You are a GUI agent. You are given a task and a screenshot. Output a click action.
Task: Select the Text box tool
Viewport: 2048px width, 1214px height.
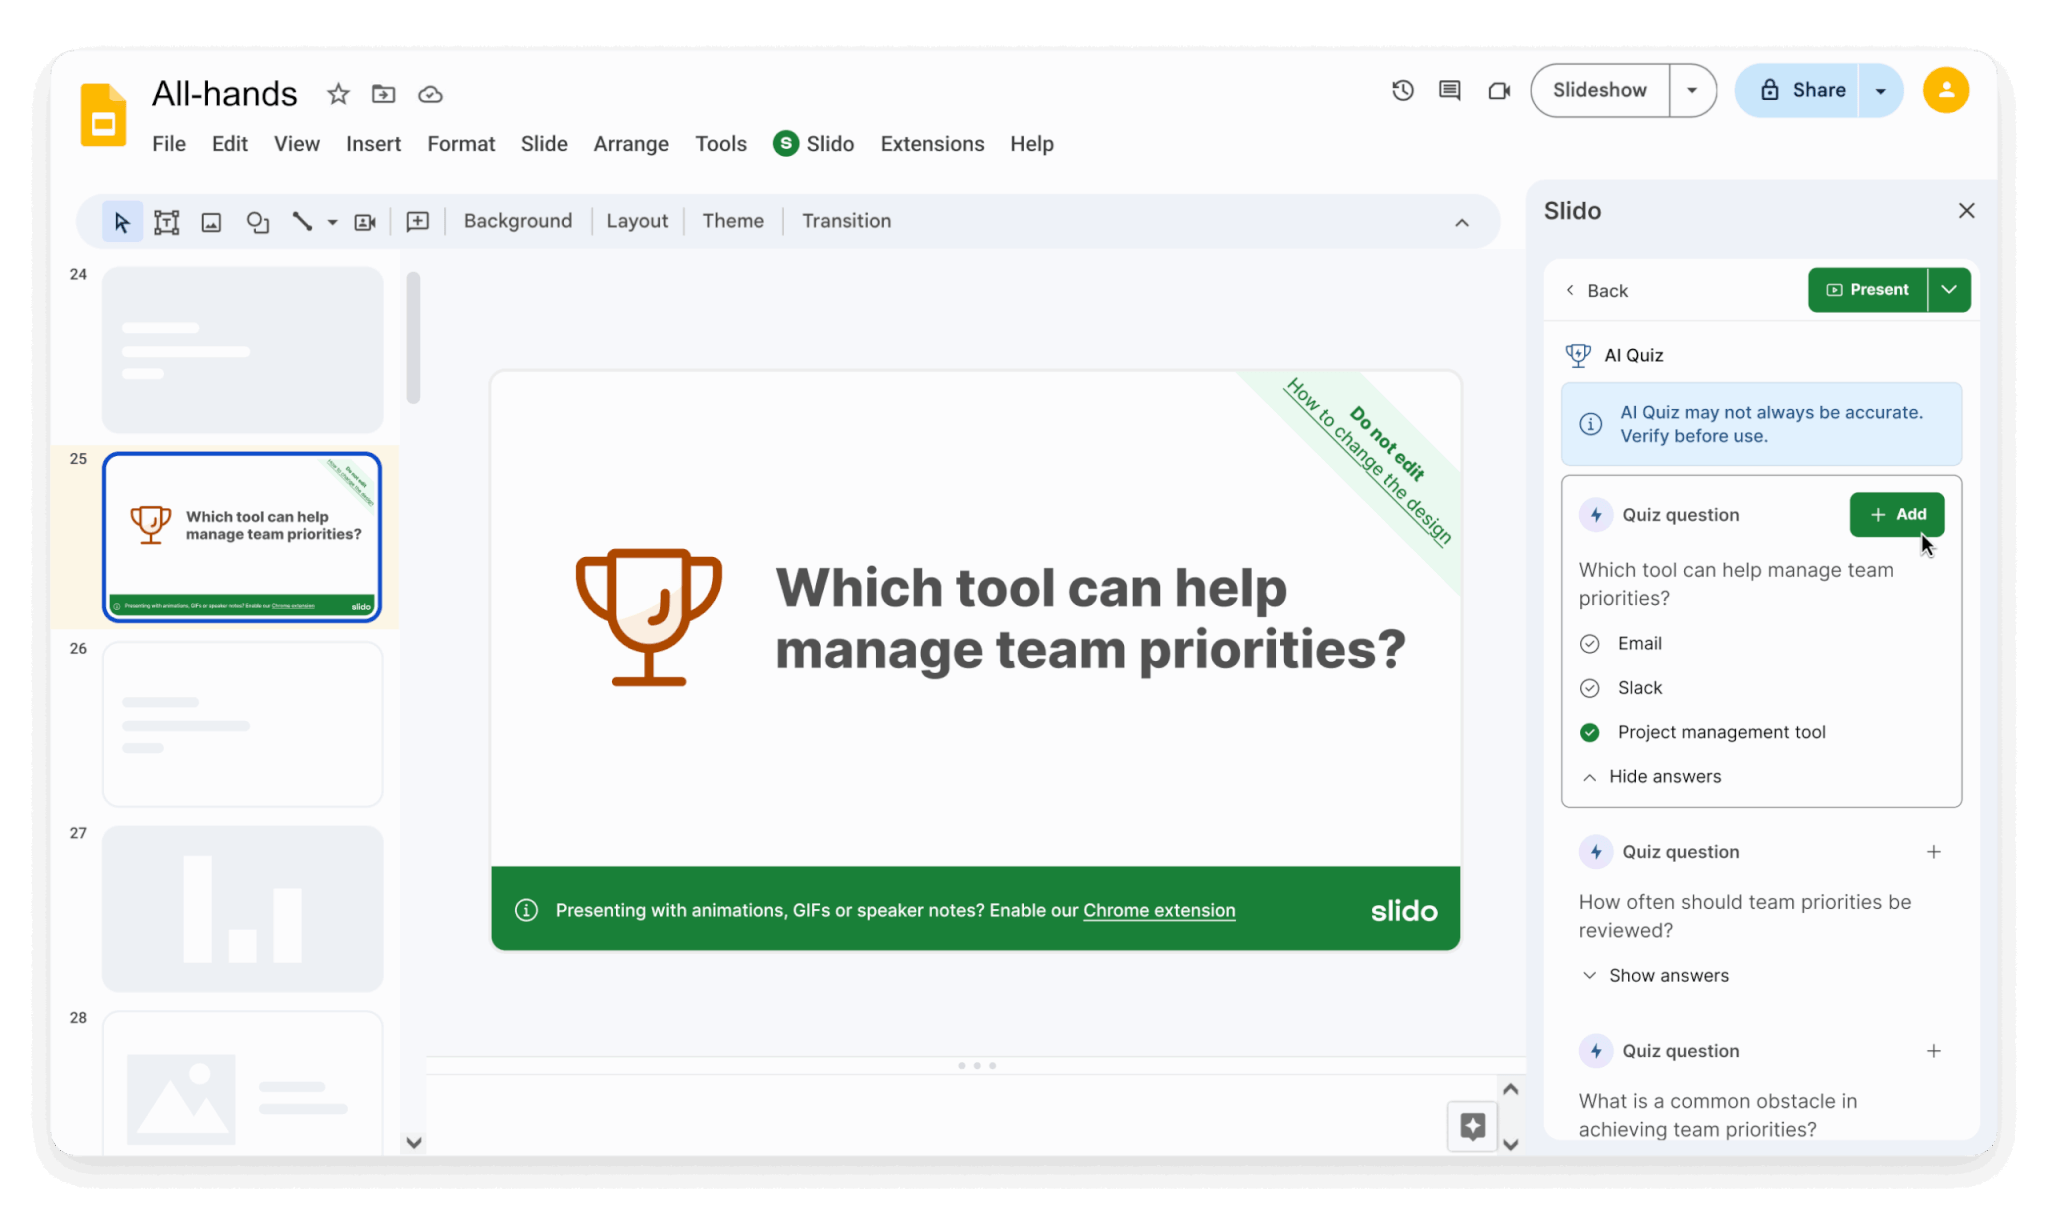click(166, 221)
